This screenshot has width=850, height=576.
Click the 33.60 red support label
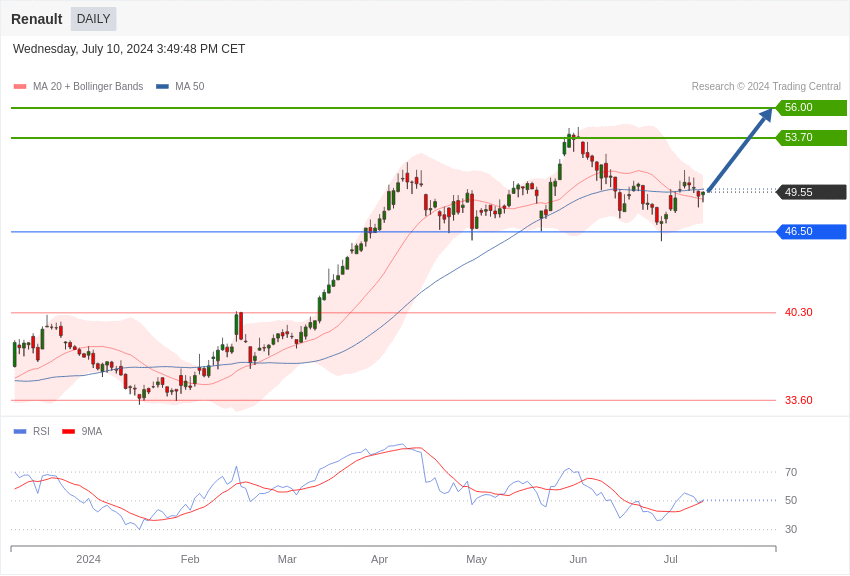click(x=798, y=401)
